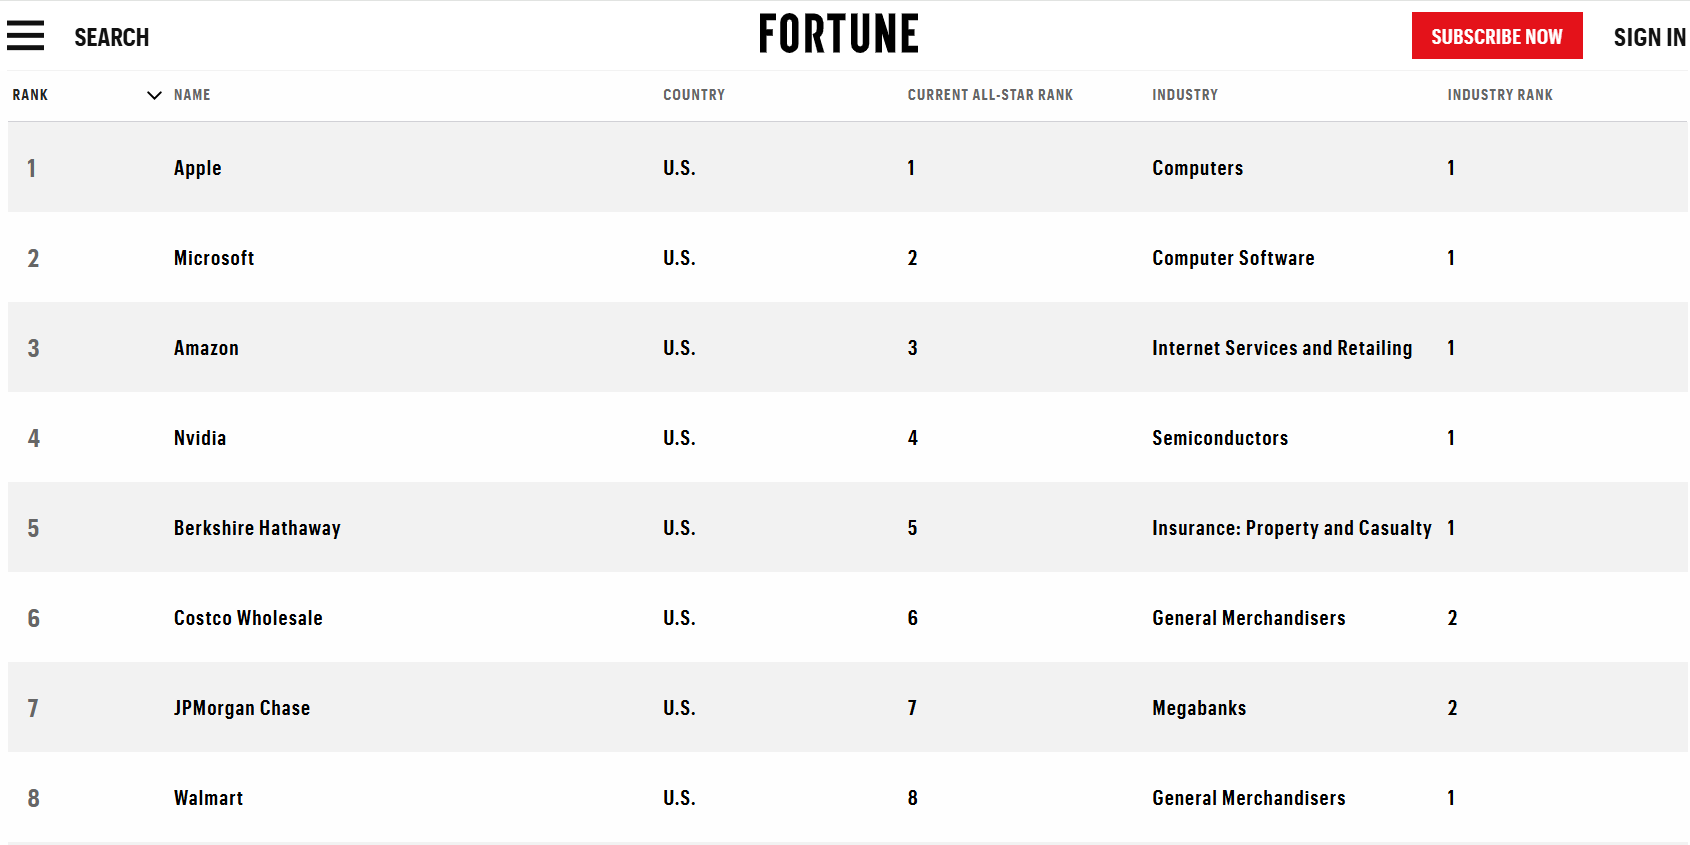Select the Amazon row name
This screenshot has width=1690, height=845.
click(206, 348)
